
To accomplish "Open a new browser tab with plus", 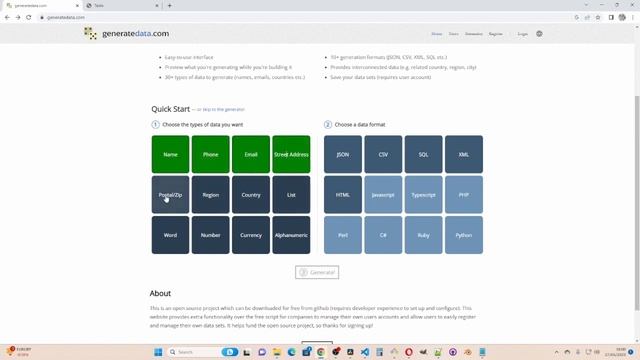I will pos(169,6).
